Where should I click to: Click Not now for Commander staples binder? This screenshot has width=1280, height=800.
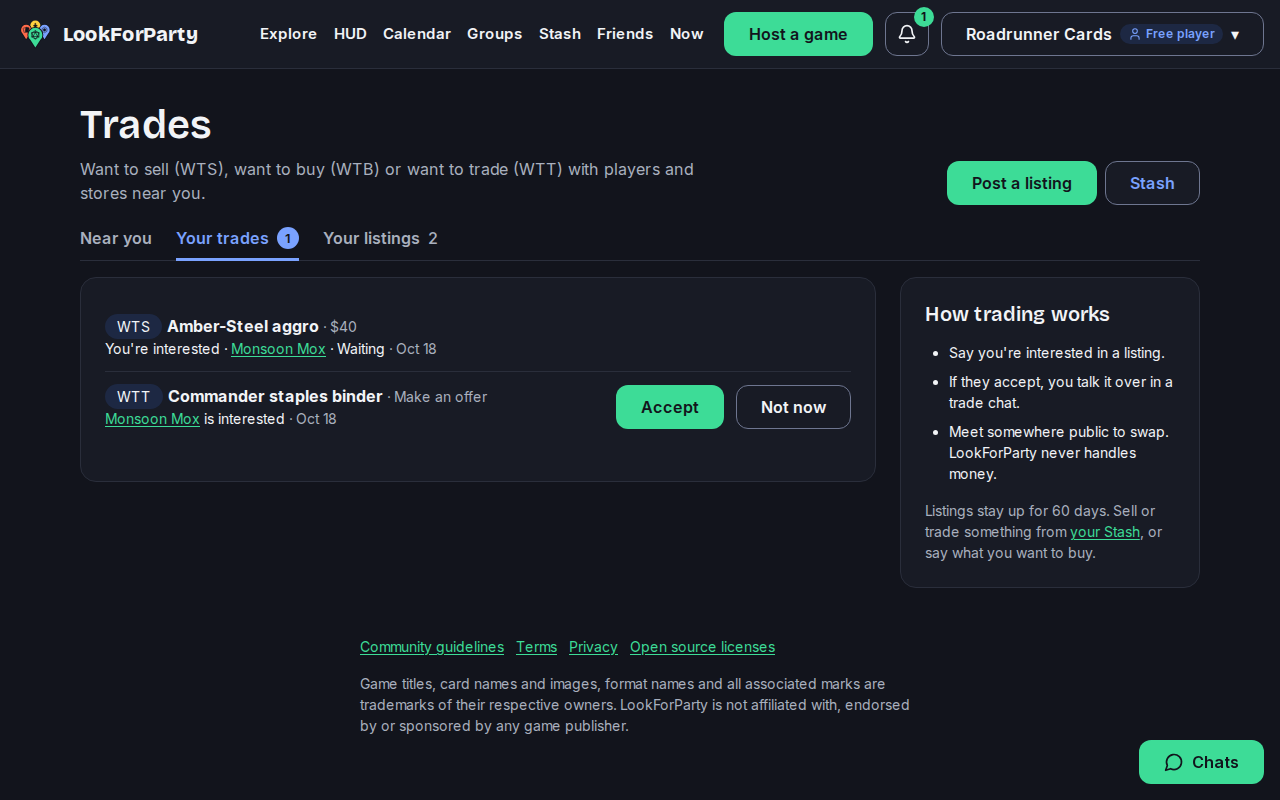click(x=793, y=407)
